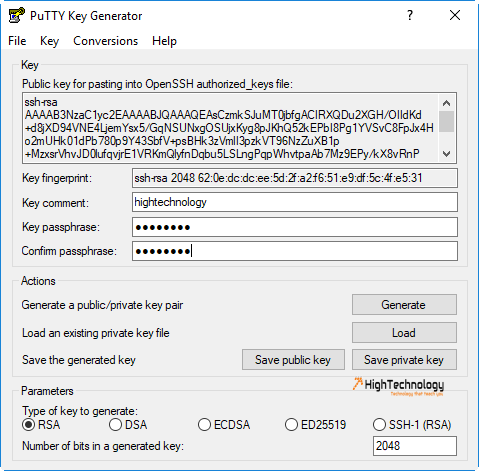Select the DSA key type
Image resolution: width=479 pixels, height=471 pixels.
(115, 425)
